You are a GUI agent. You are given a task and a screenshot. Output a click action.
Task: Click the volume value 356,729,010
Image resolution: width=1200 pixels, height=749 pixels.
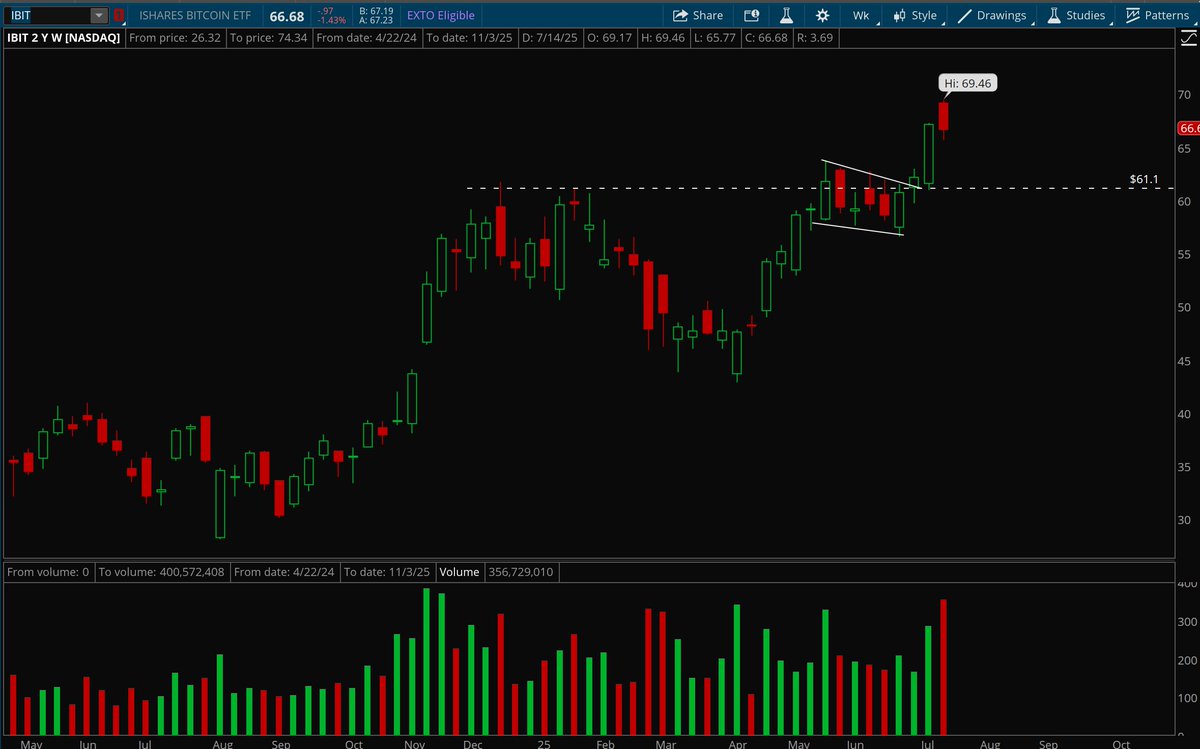click(x=521, y=572)
